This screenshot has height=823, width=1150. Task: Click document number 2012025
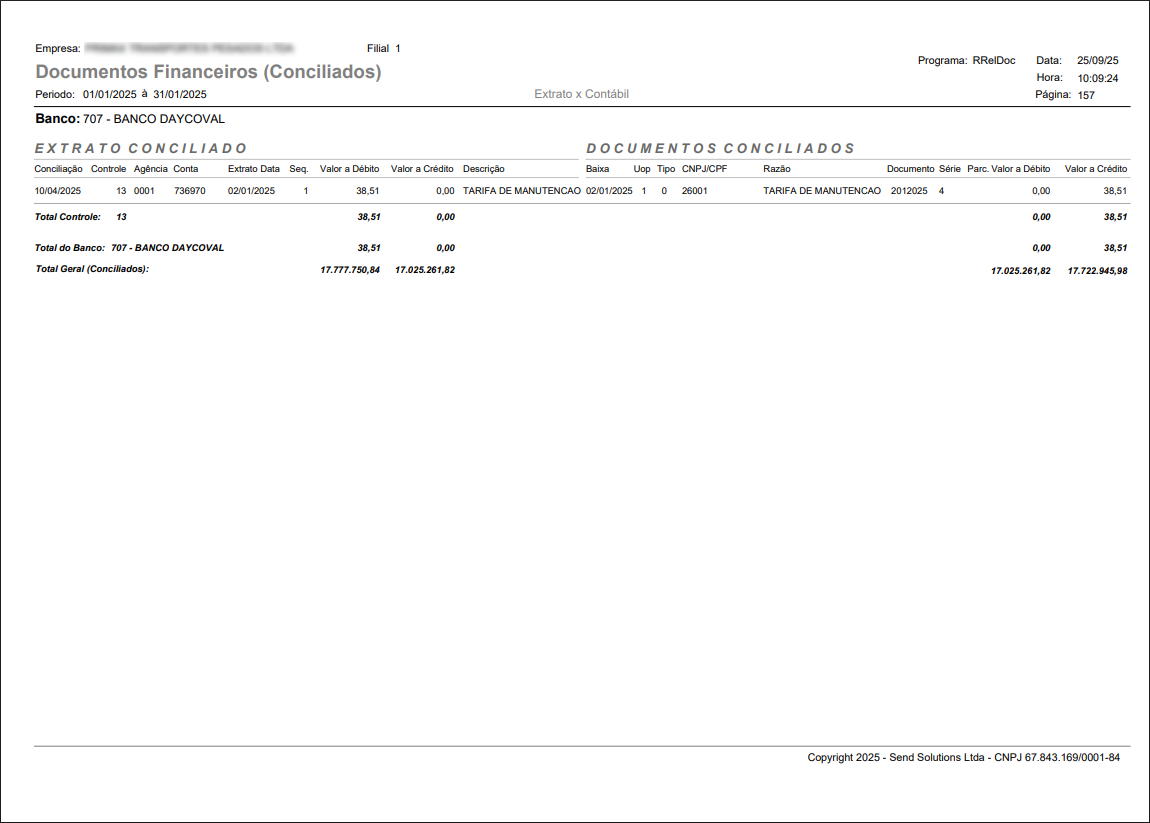click(909, 190)
